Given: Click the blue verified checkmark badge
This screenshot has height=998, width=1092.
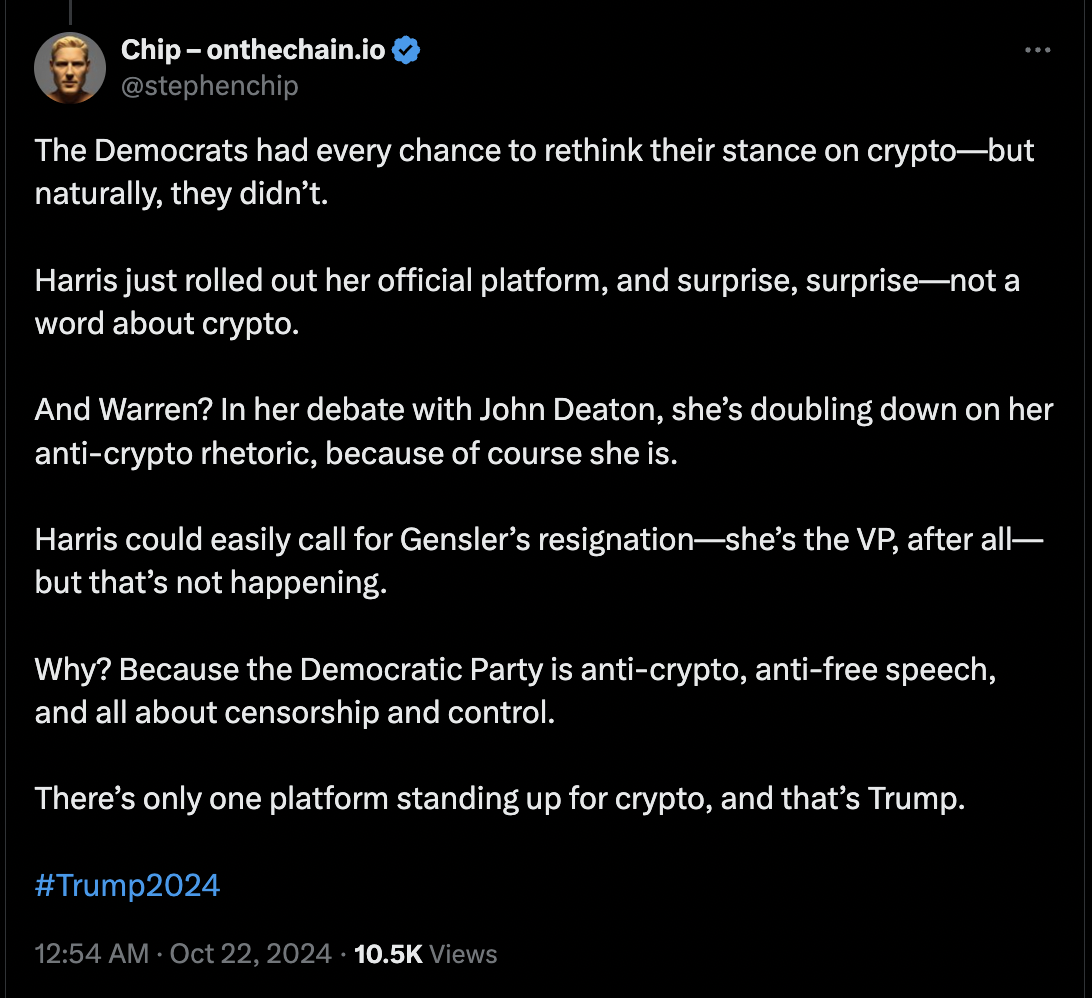Looking at the screenshot, I should 406,50.
